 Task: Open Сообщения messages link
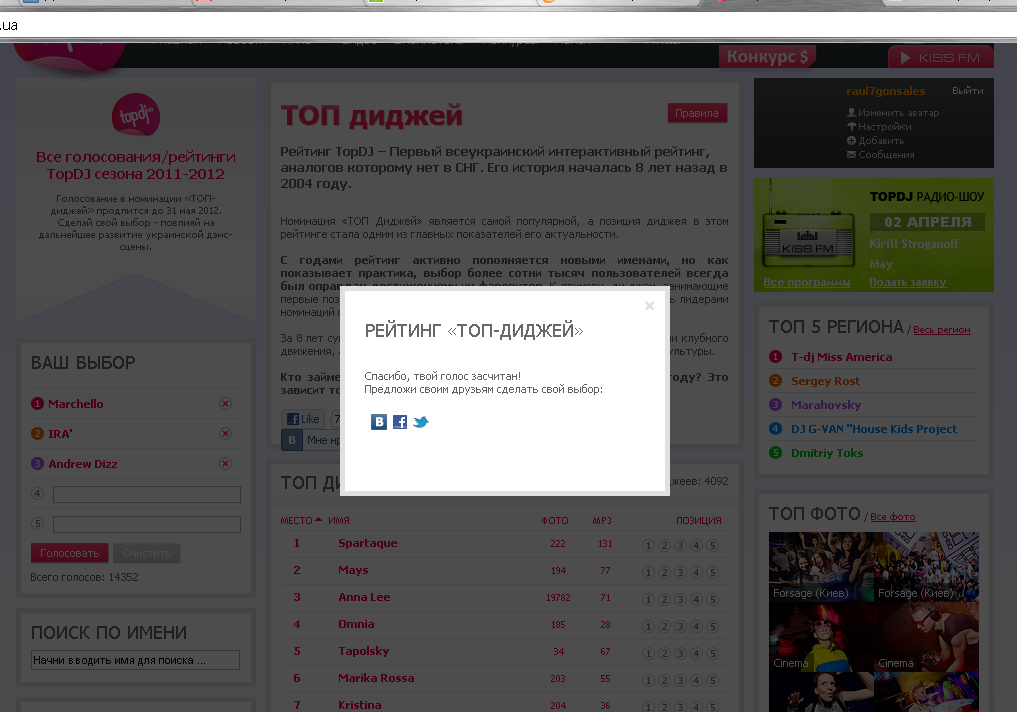click(x=886, y=154)
